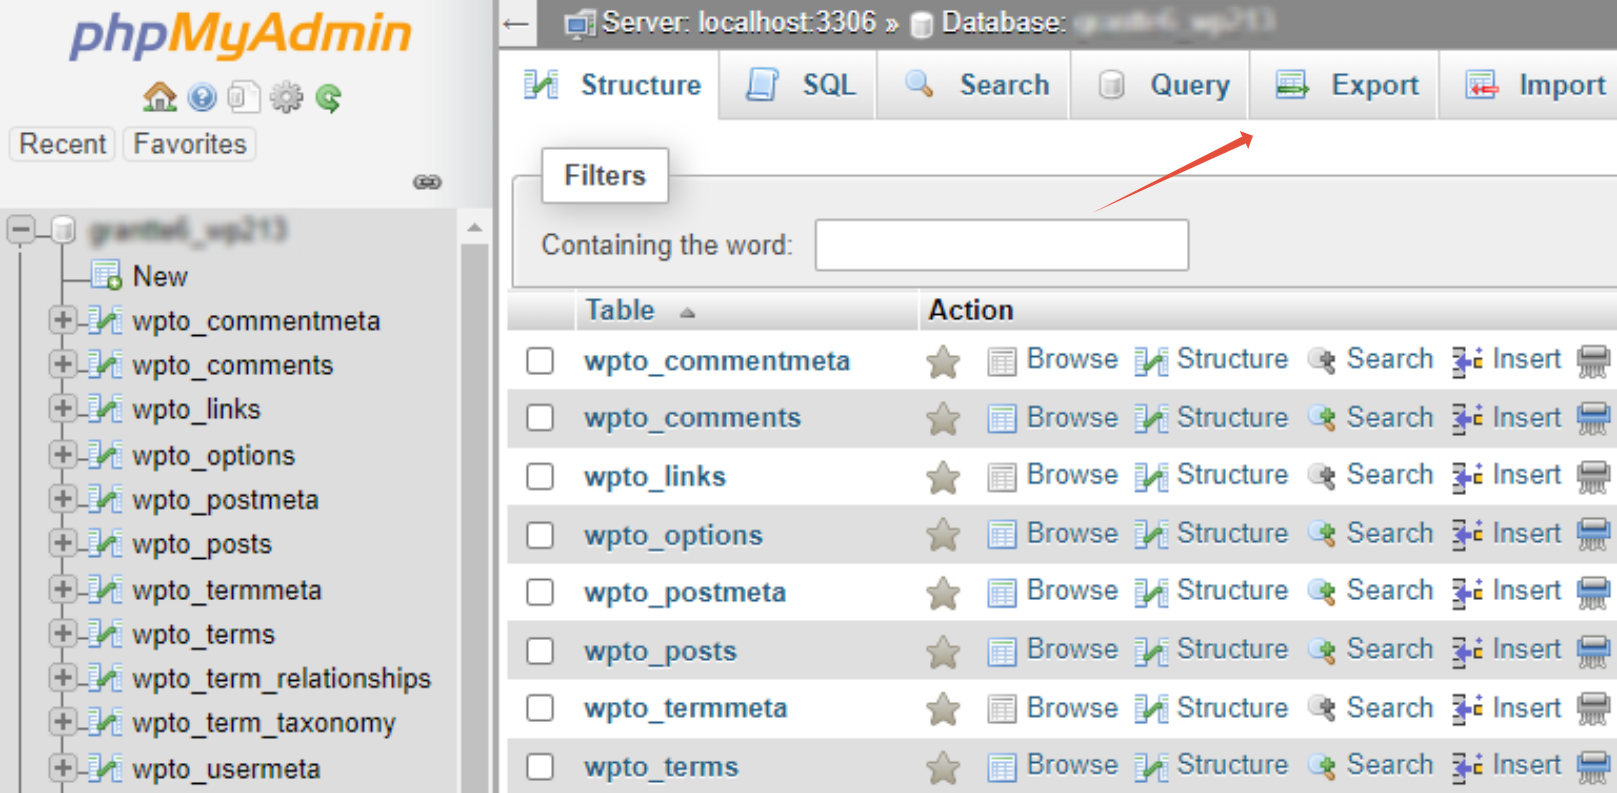Sort by the Table column header
This screenshot has width=1617, height=793.
coord(620,310)
